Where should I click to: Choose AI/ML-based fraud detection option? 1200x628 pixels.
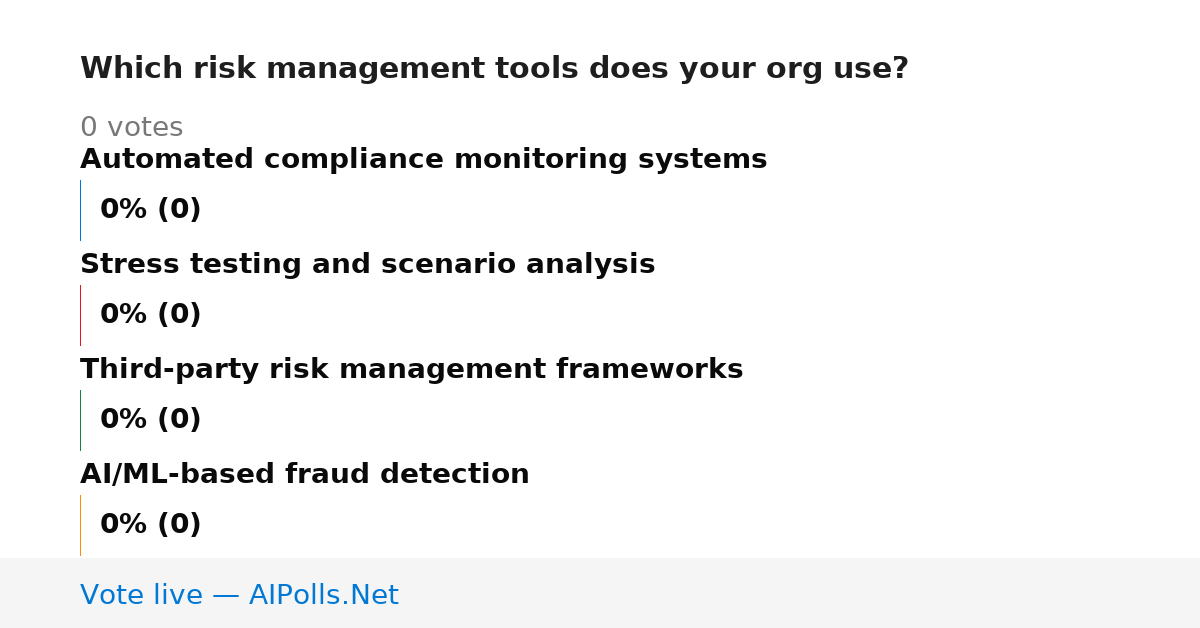(304, 475)
